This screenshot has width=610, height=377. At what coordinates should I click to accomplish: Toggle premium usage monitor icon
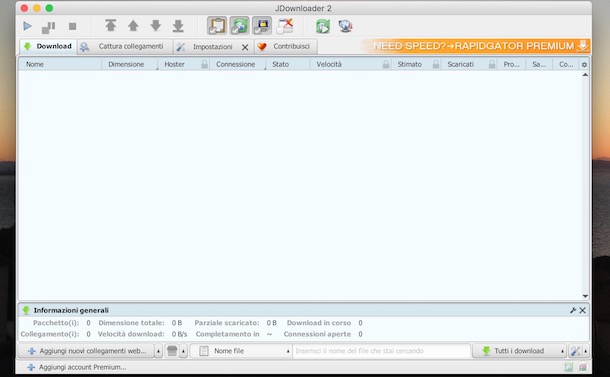point(262,26)
